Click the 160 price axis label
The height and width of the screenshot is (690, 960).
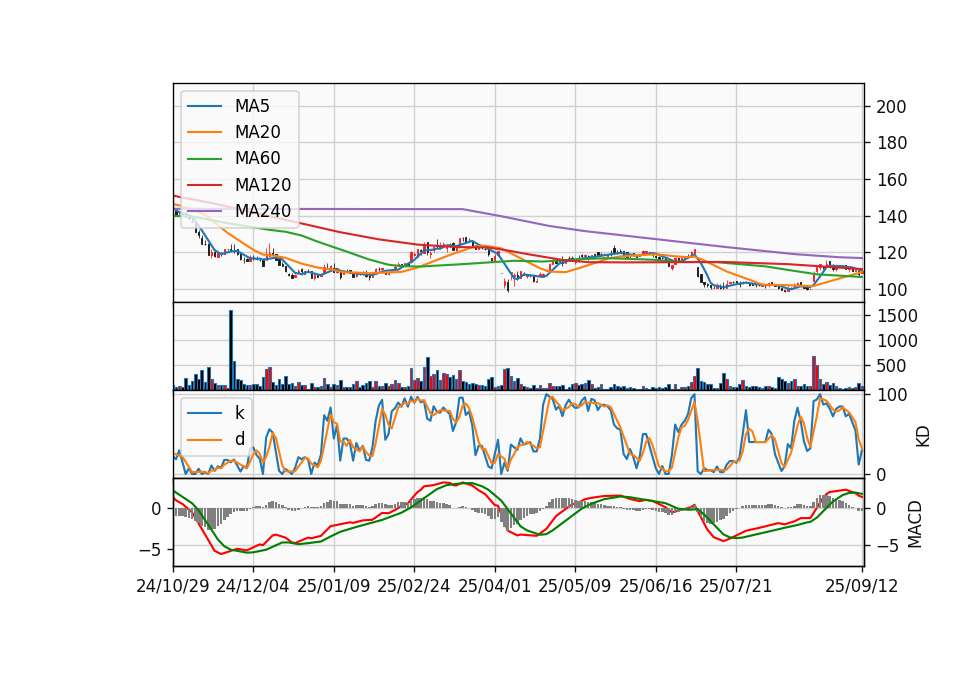click(891, 180)
